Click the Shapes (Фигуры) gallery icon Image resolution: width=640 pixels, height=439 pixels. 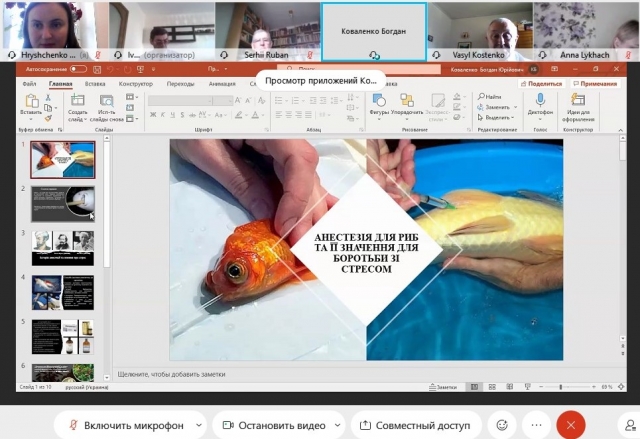coord(379,101)
